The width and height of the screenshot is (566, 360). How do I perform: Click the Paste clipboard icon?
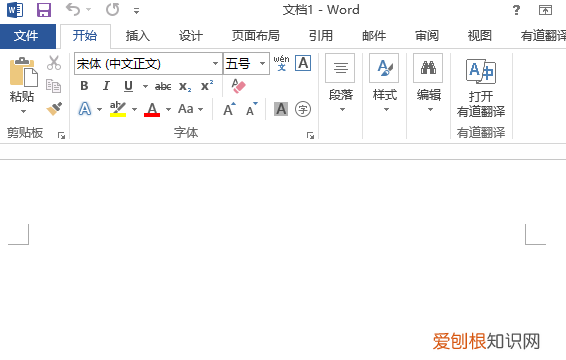(23, 72)
